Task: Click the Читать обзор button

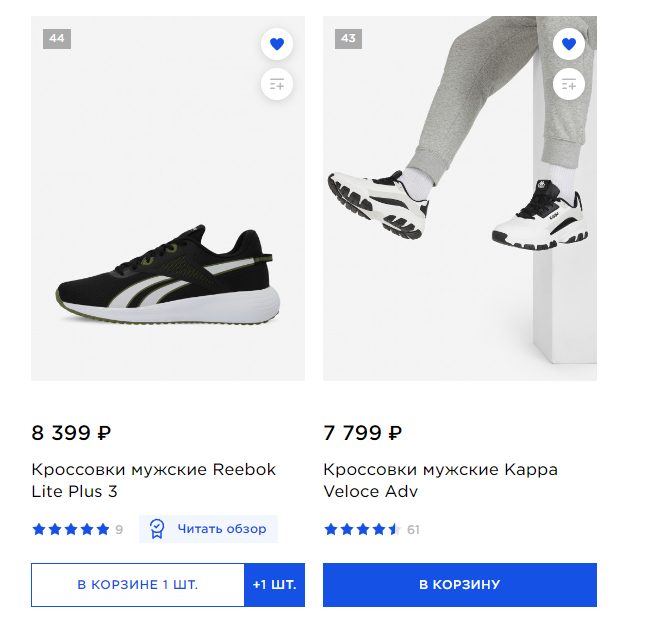Action: click(x=209, y=529)
